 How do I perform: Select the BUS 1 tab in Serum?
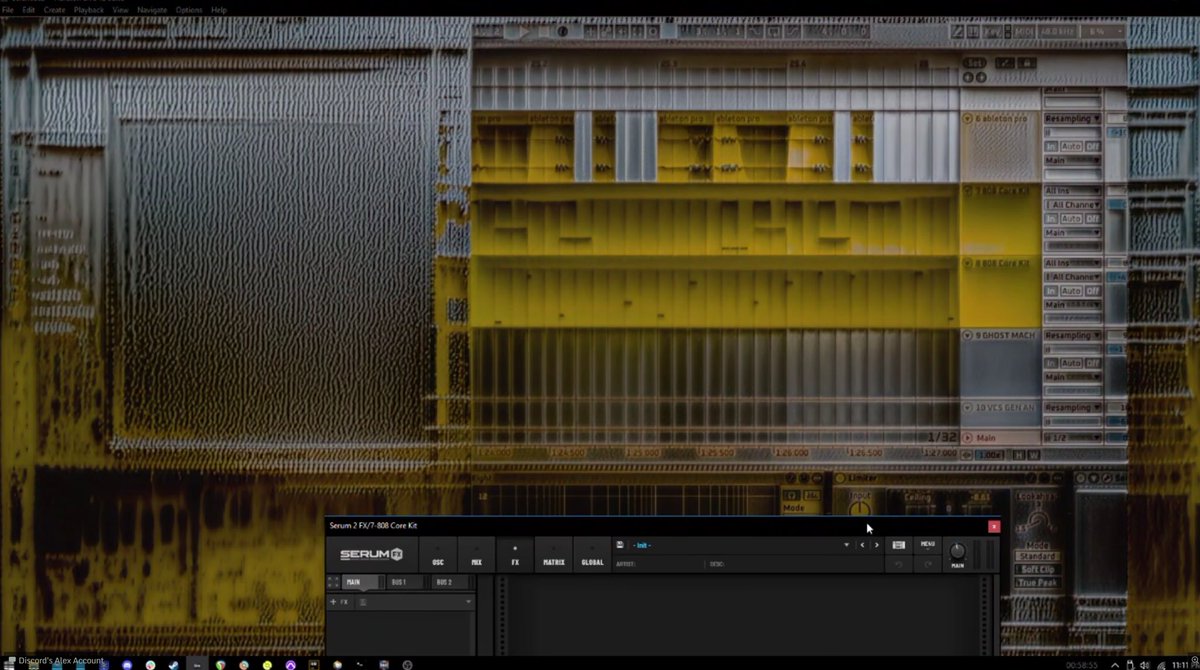407,582
